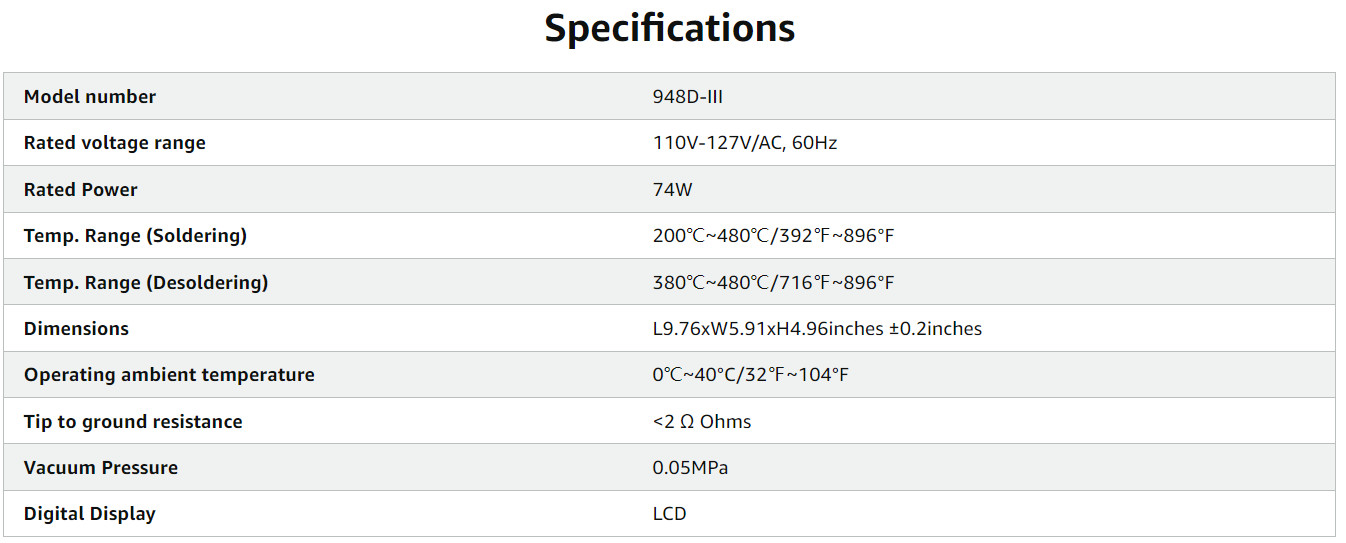Select the 110V-127V/AC, 60Hz value

745,143
